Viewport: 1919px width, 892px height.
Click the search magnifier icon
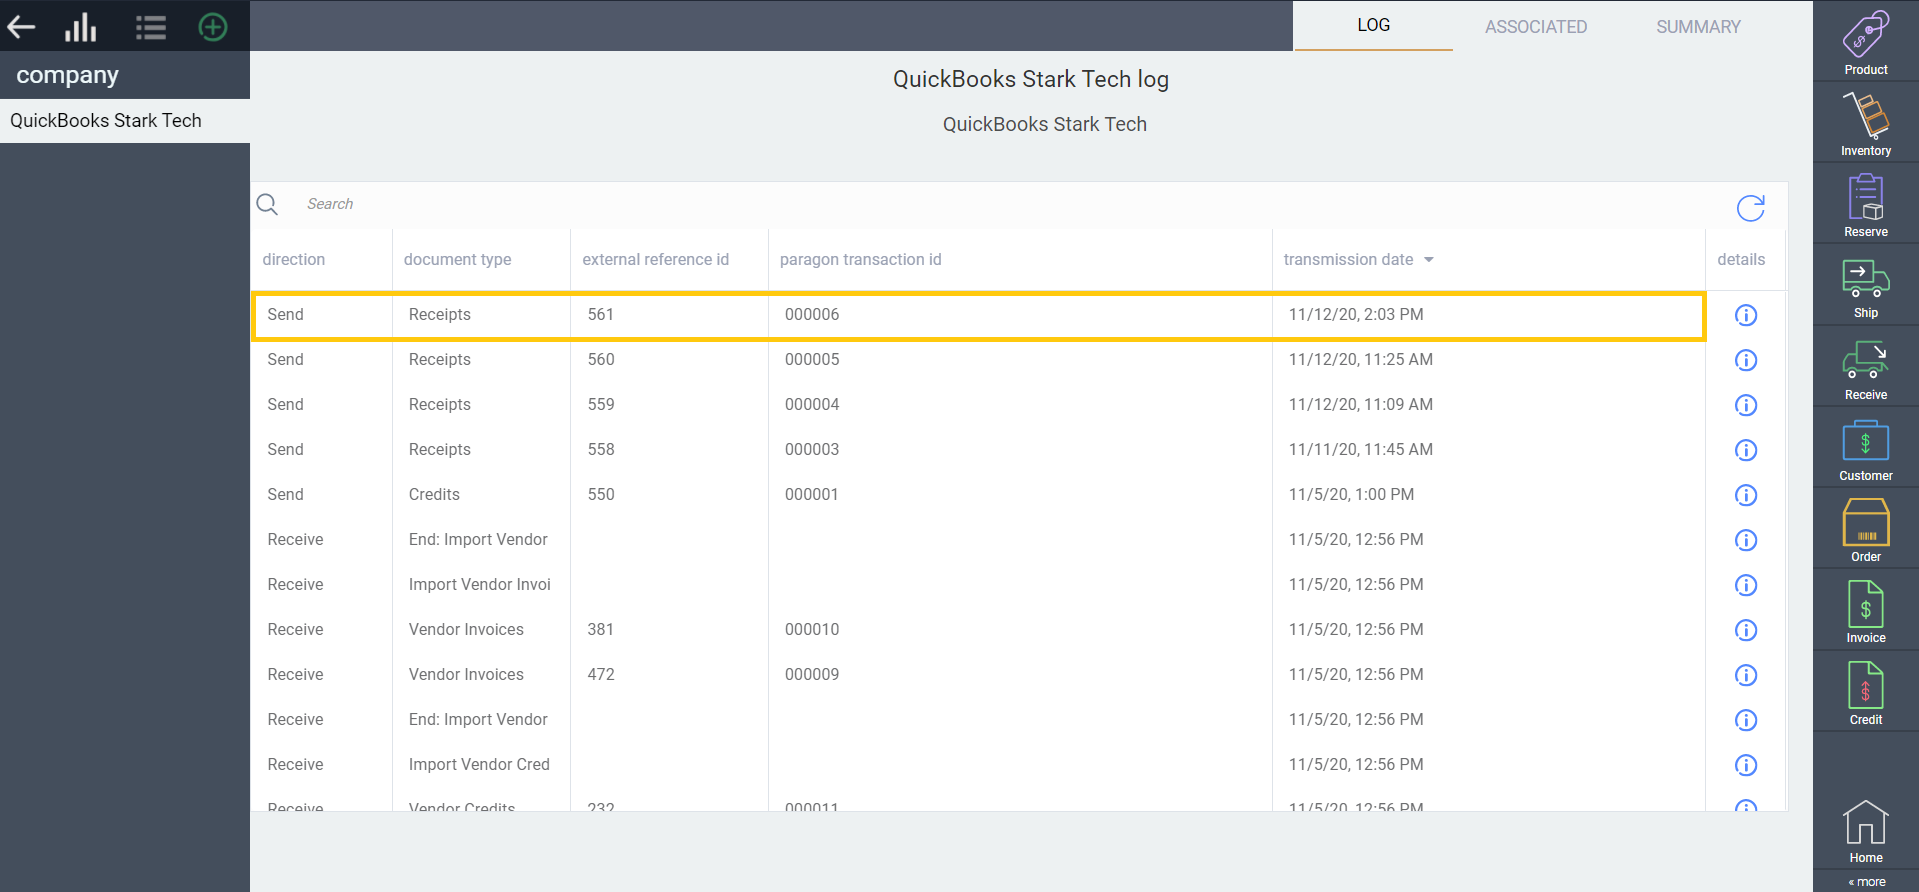(267, 204)
